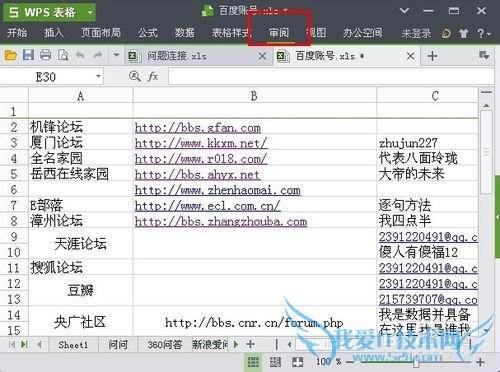
Task: Open the 插入 ribbon tab
Action: tap(53, 33)
